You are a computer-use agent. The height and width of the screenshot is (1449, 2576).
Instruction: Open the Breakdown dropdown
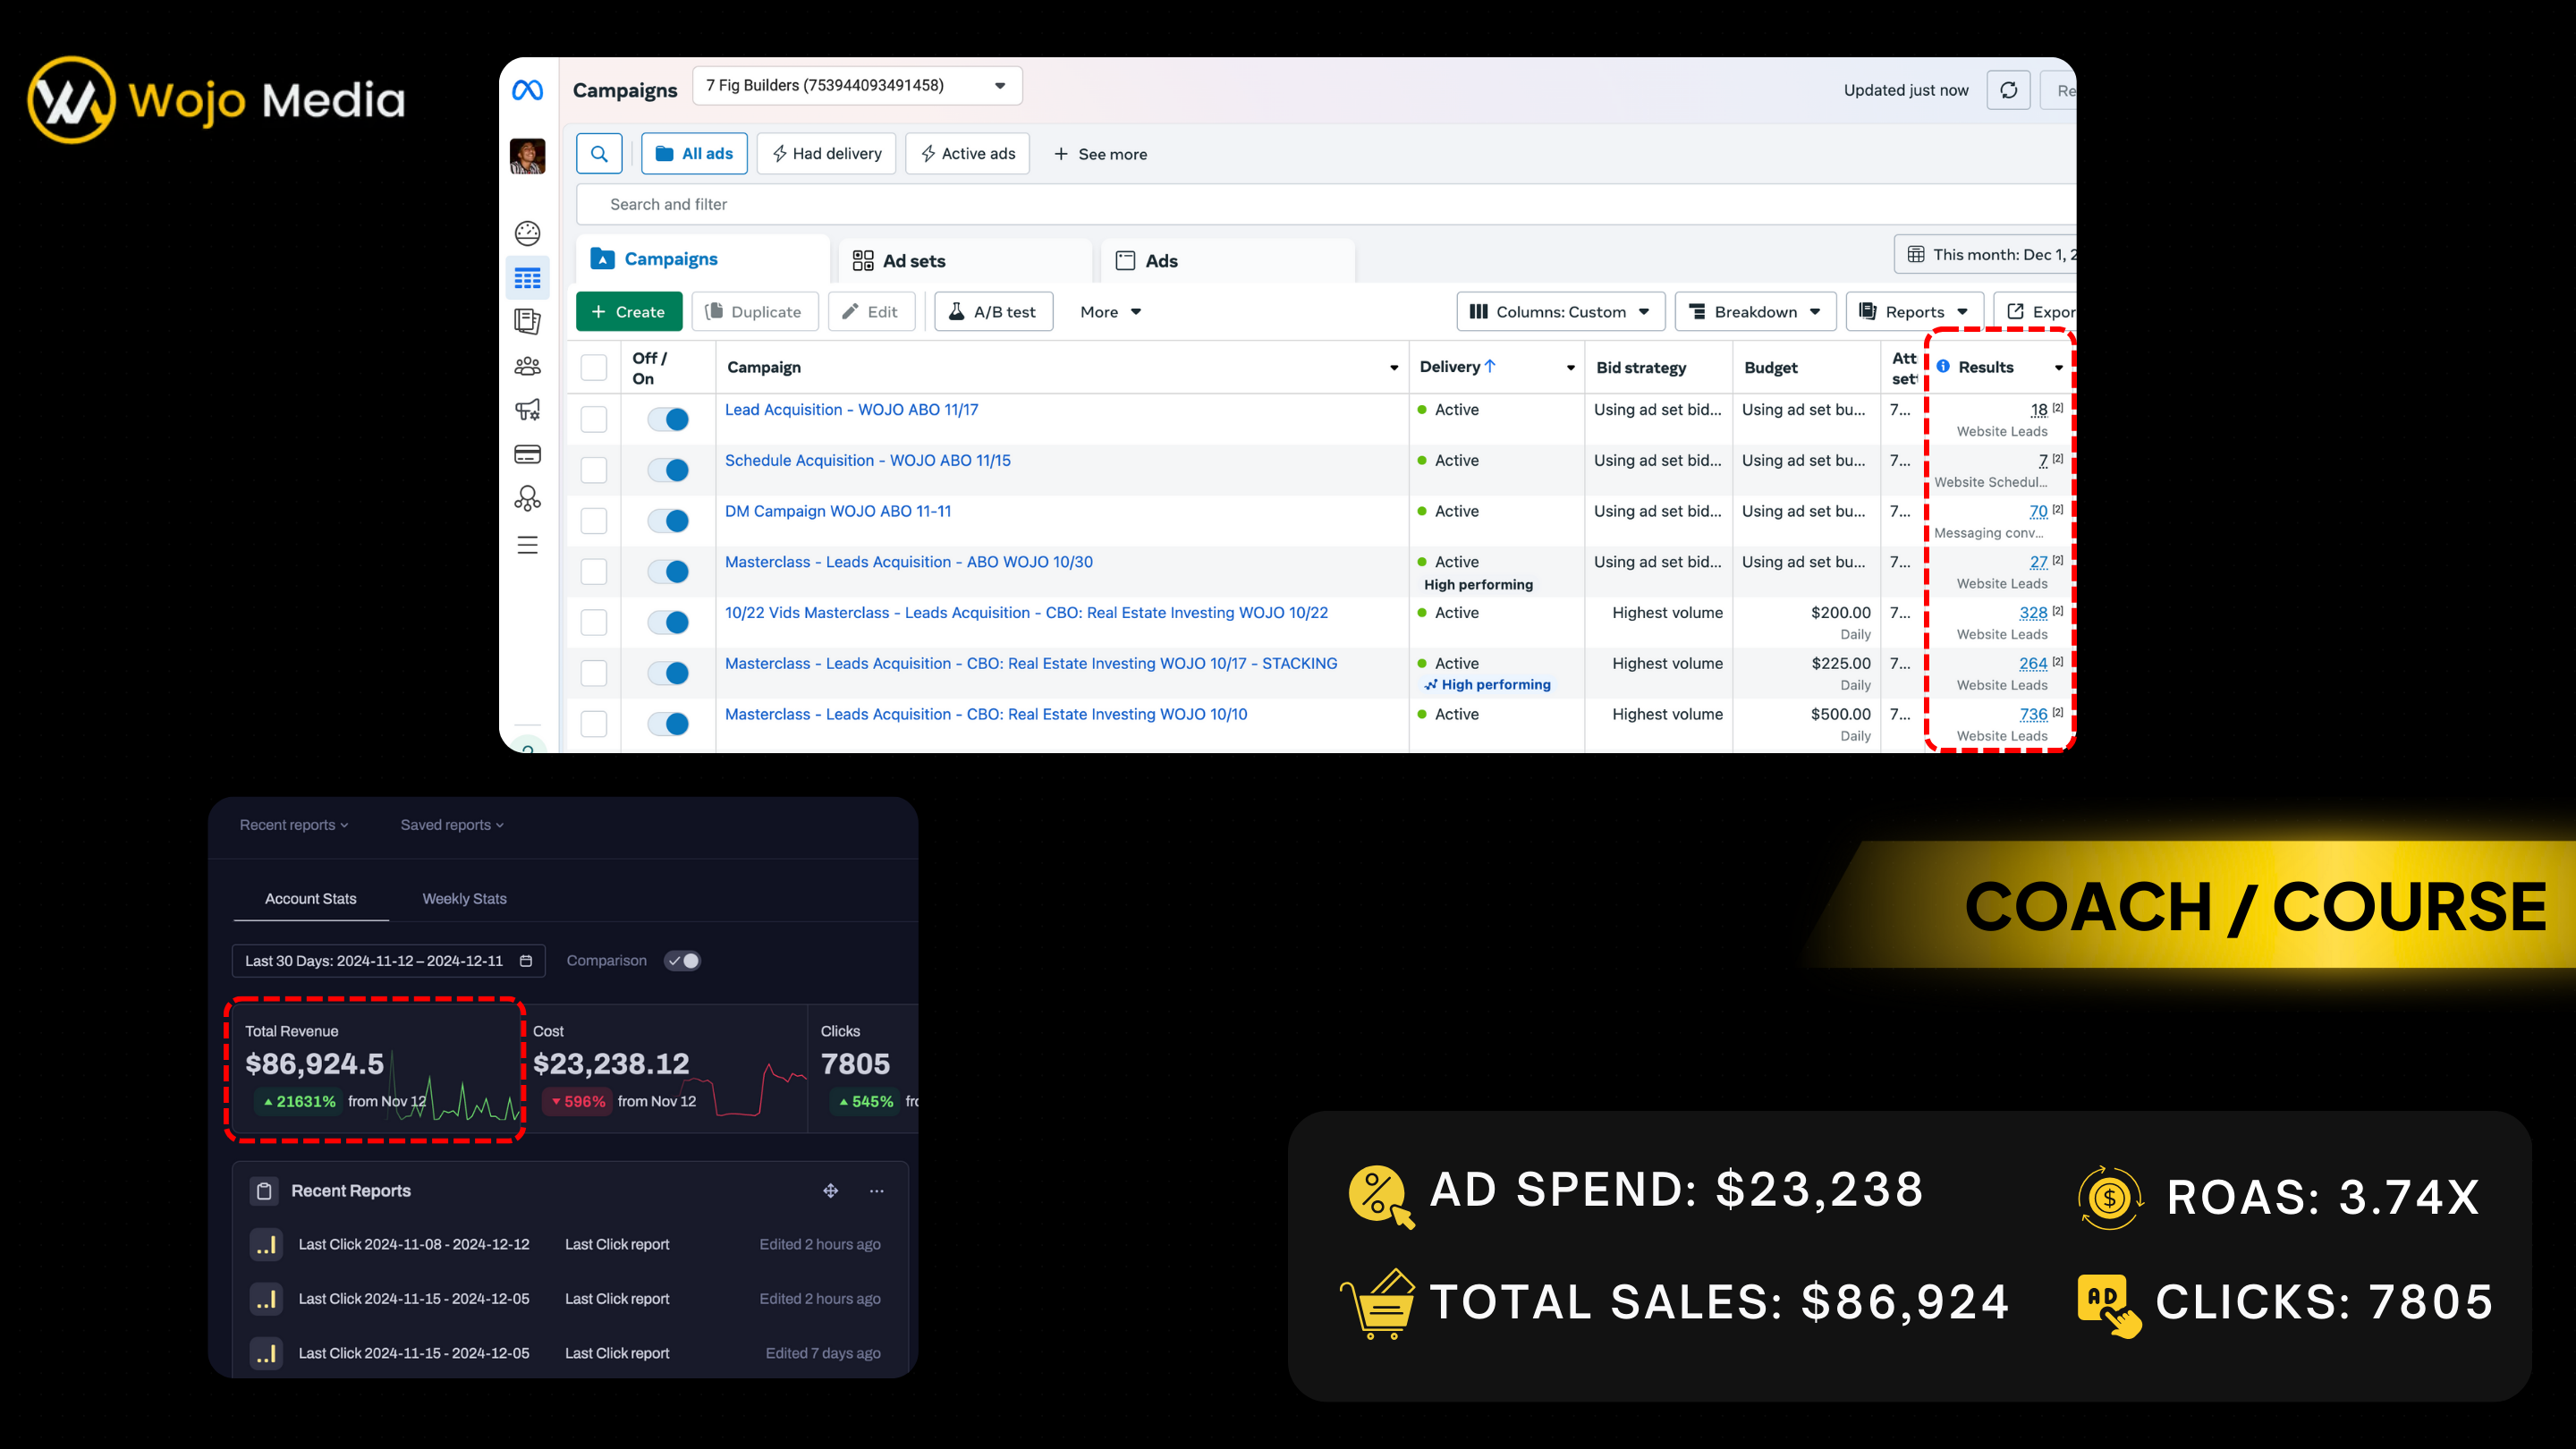[x=1755, y=312]
